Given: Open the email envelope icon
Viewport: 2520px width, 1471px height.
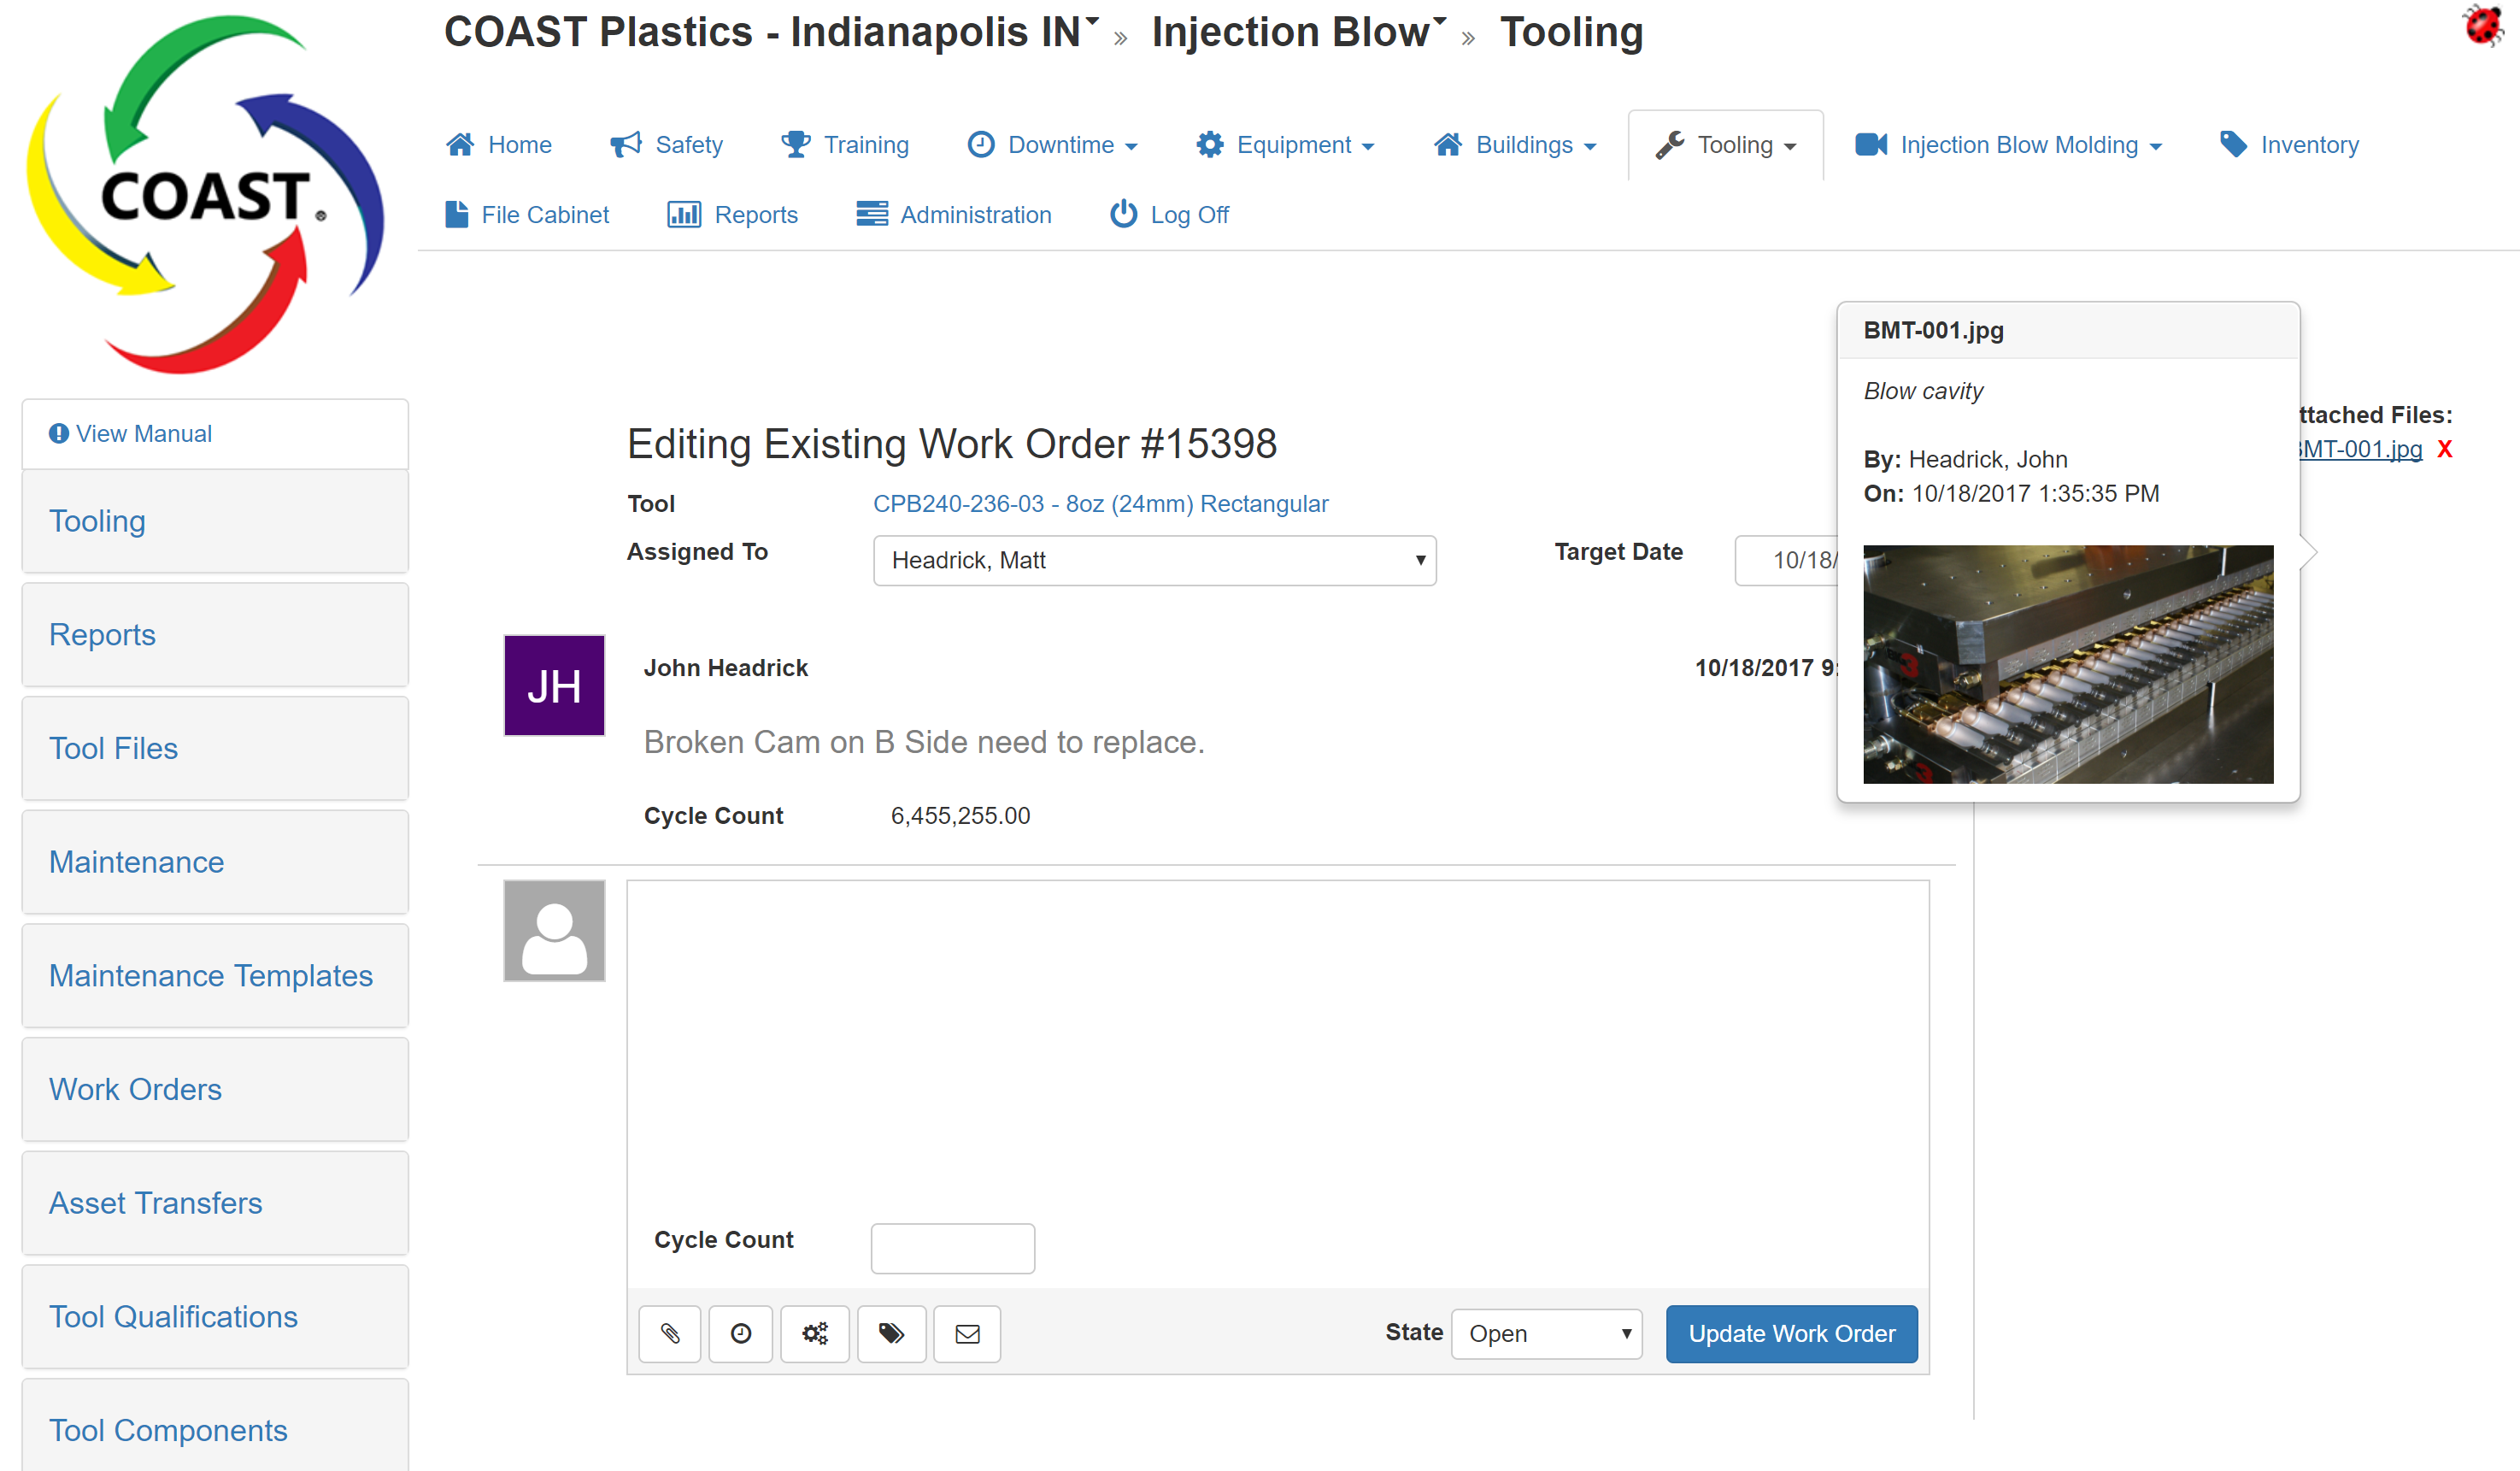Looking at the screenshot, I should pos(966,1333).
